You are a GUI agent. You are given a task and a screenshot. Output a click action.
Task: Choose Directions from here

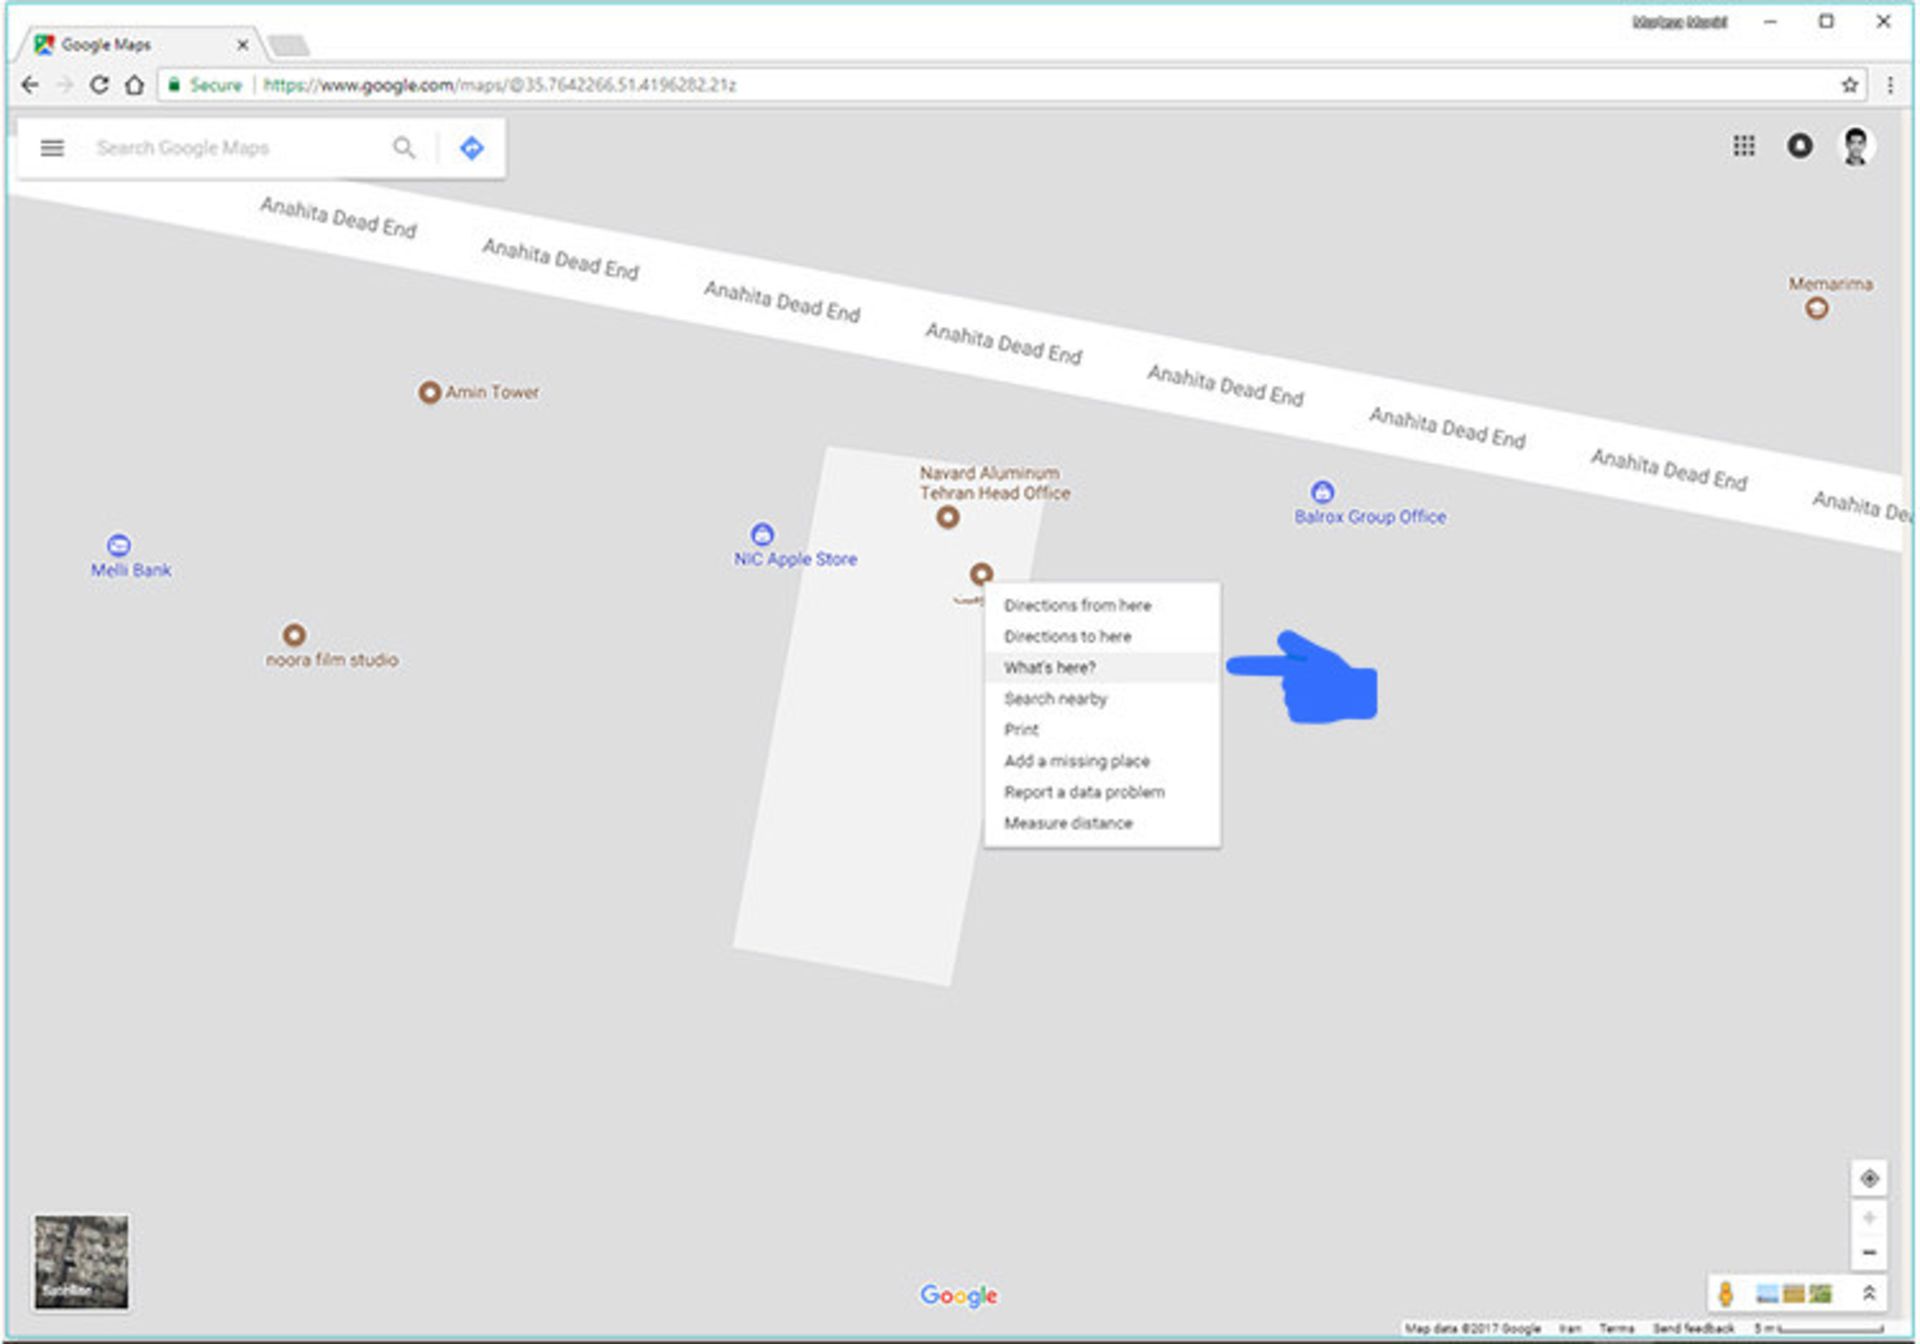click(x=1102, y=605)
